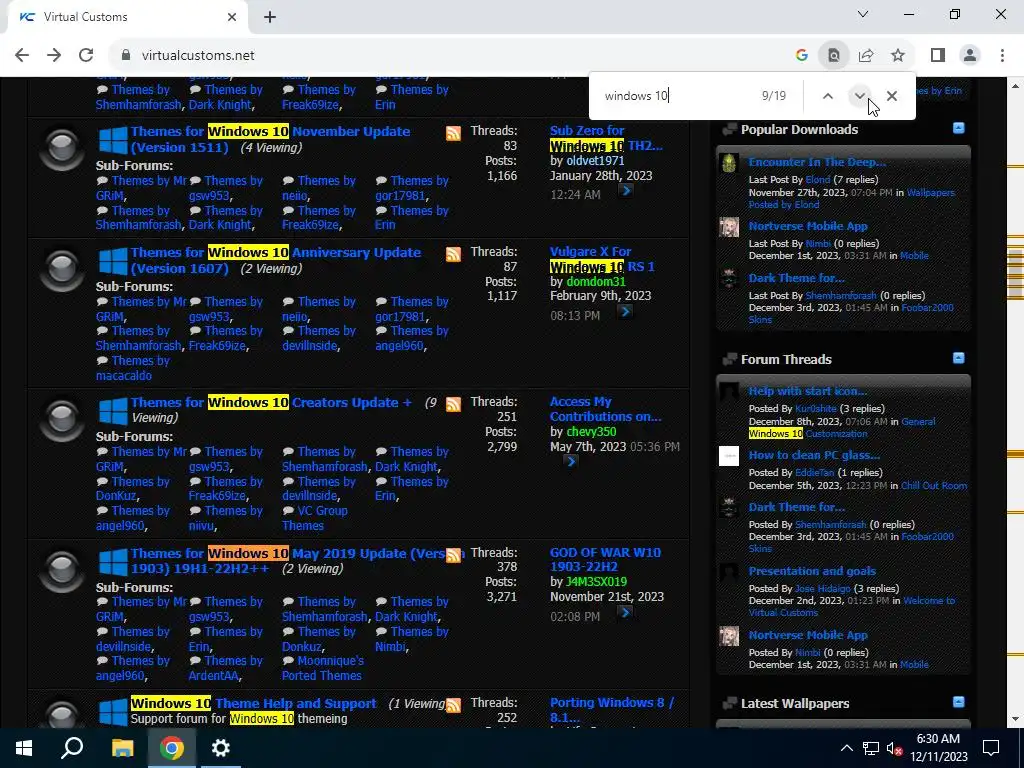1024x768 pixels.
Task: Jump to next find result
Action: coord(859,96)
